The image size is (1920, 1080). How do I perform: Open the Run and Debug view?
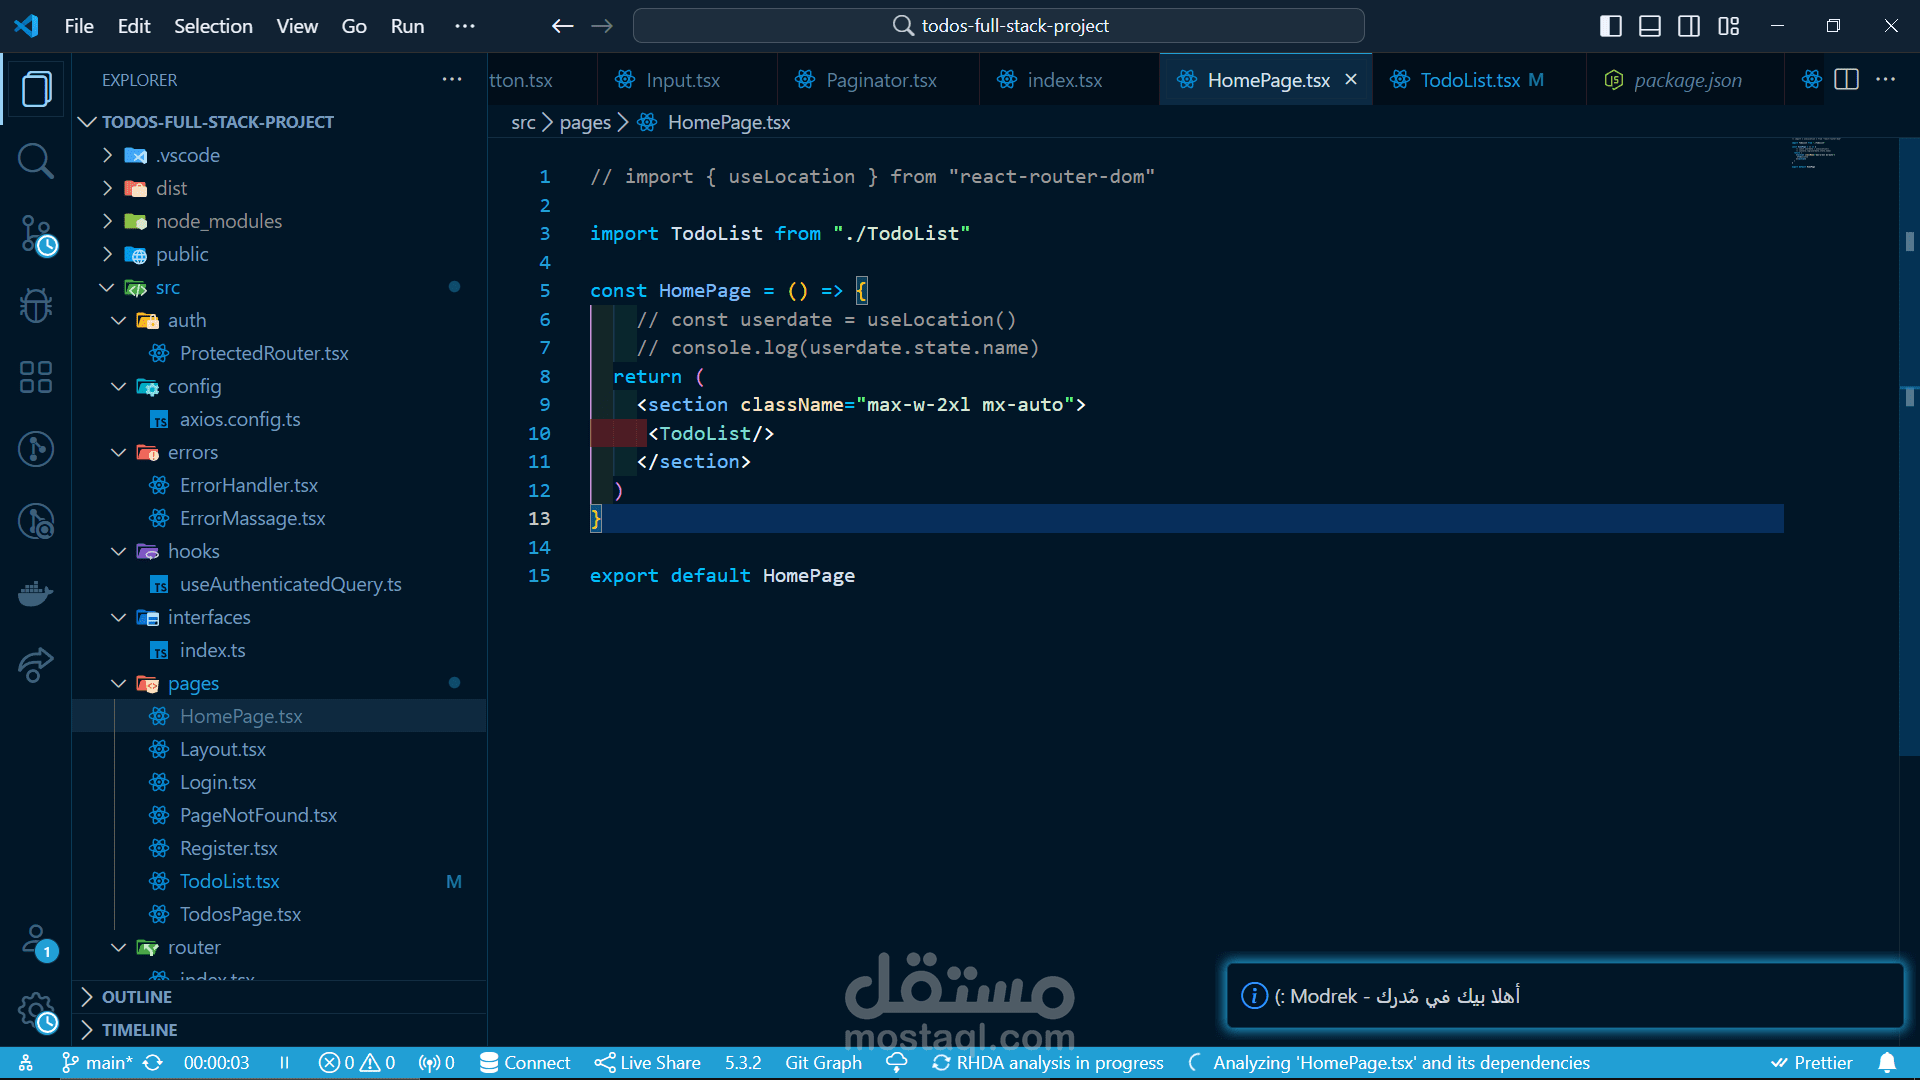tap(36, 305)
